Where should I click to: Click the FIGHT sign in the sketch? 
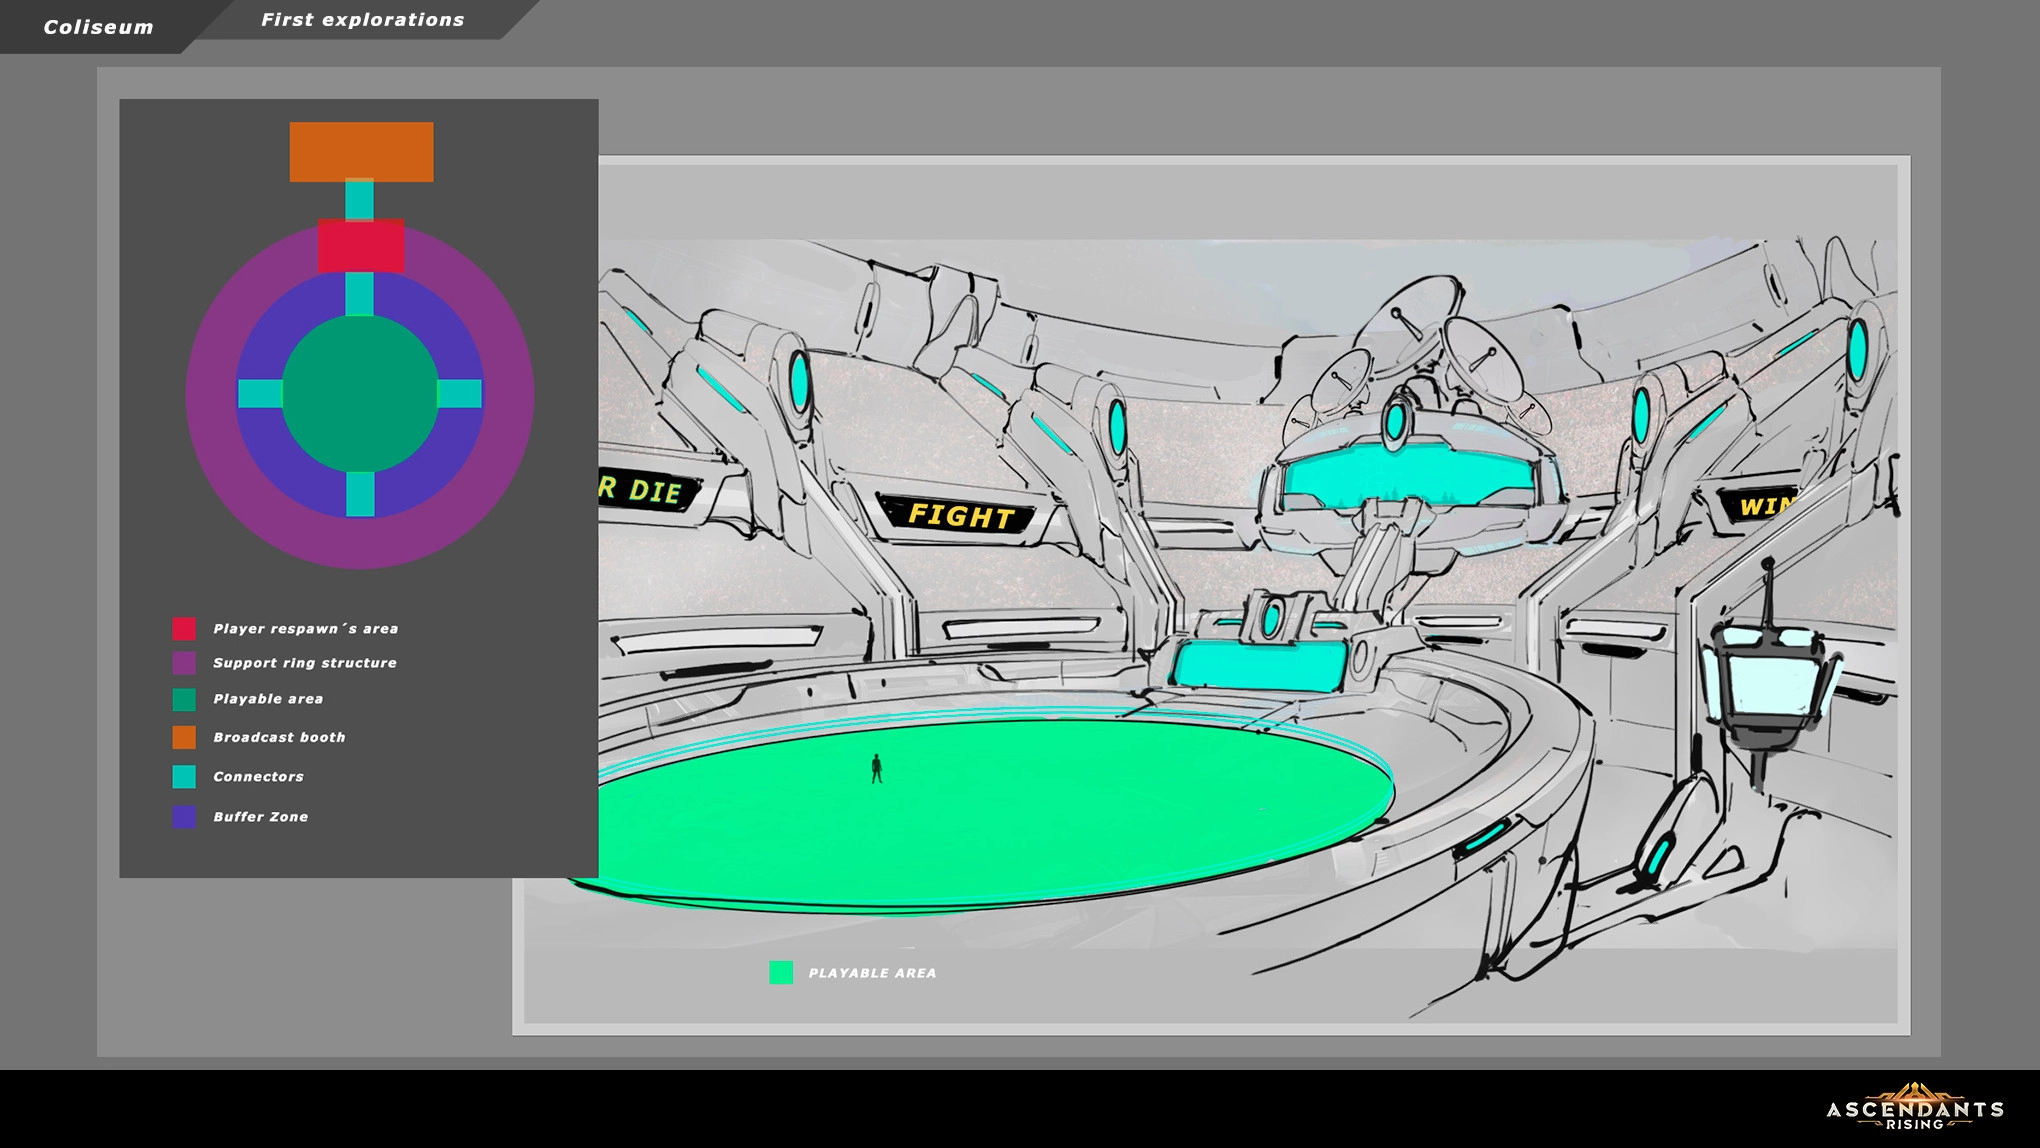tap(960, 515)
